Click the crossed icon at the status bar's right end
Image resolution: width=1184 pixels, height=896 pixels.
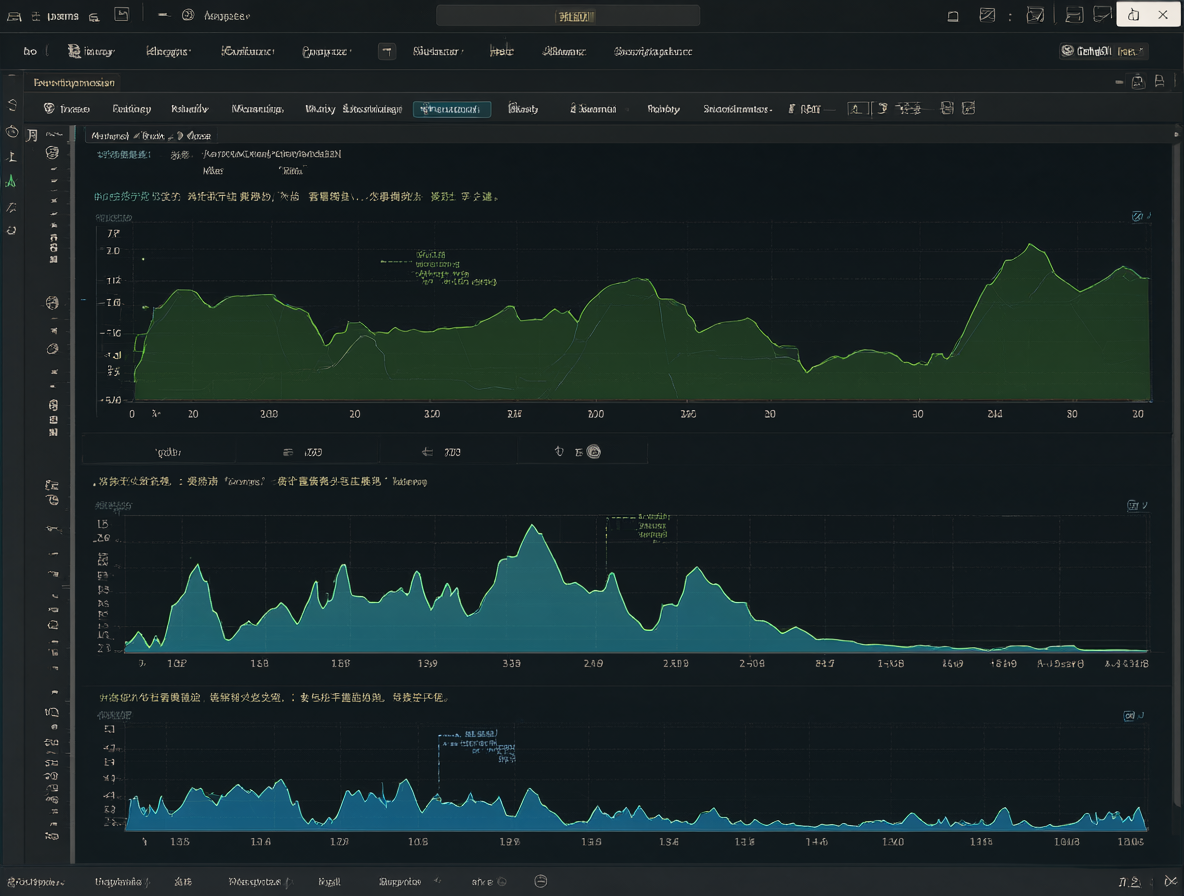(x=1170, y=881)
